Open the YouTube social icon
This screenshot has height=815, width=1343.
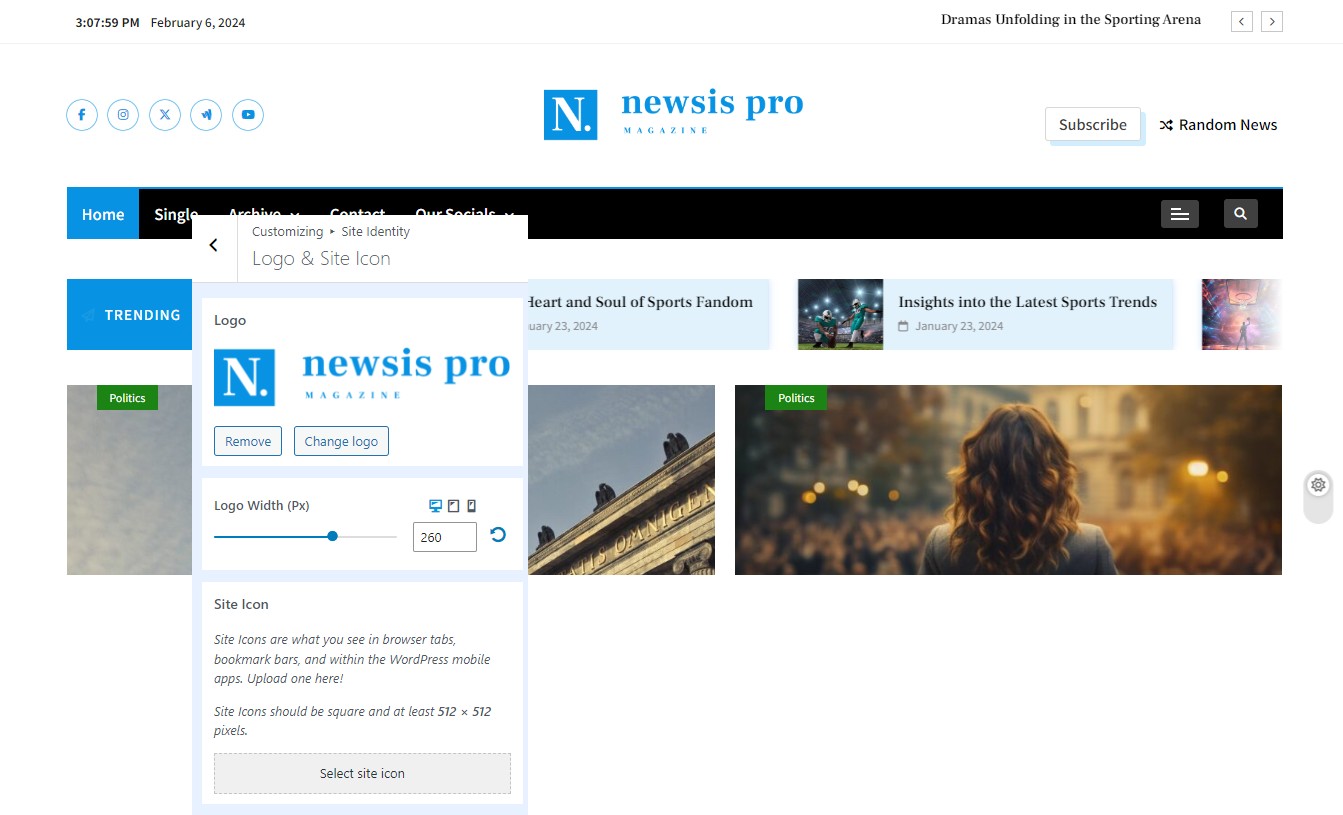(248, 115)
